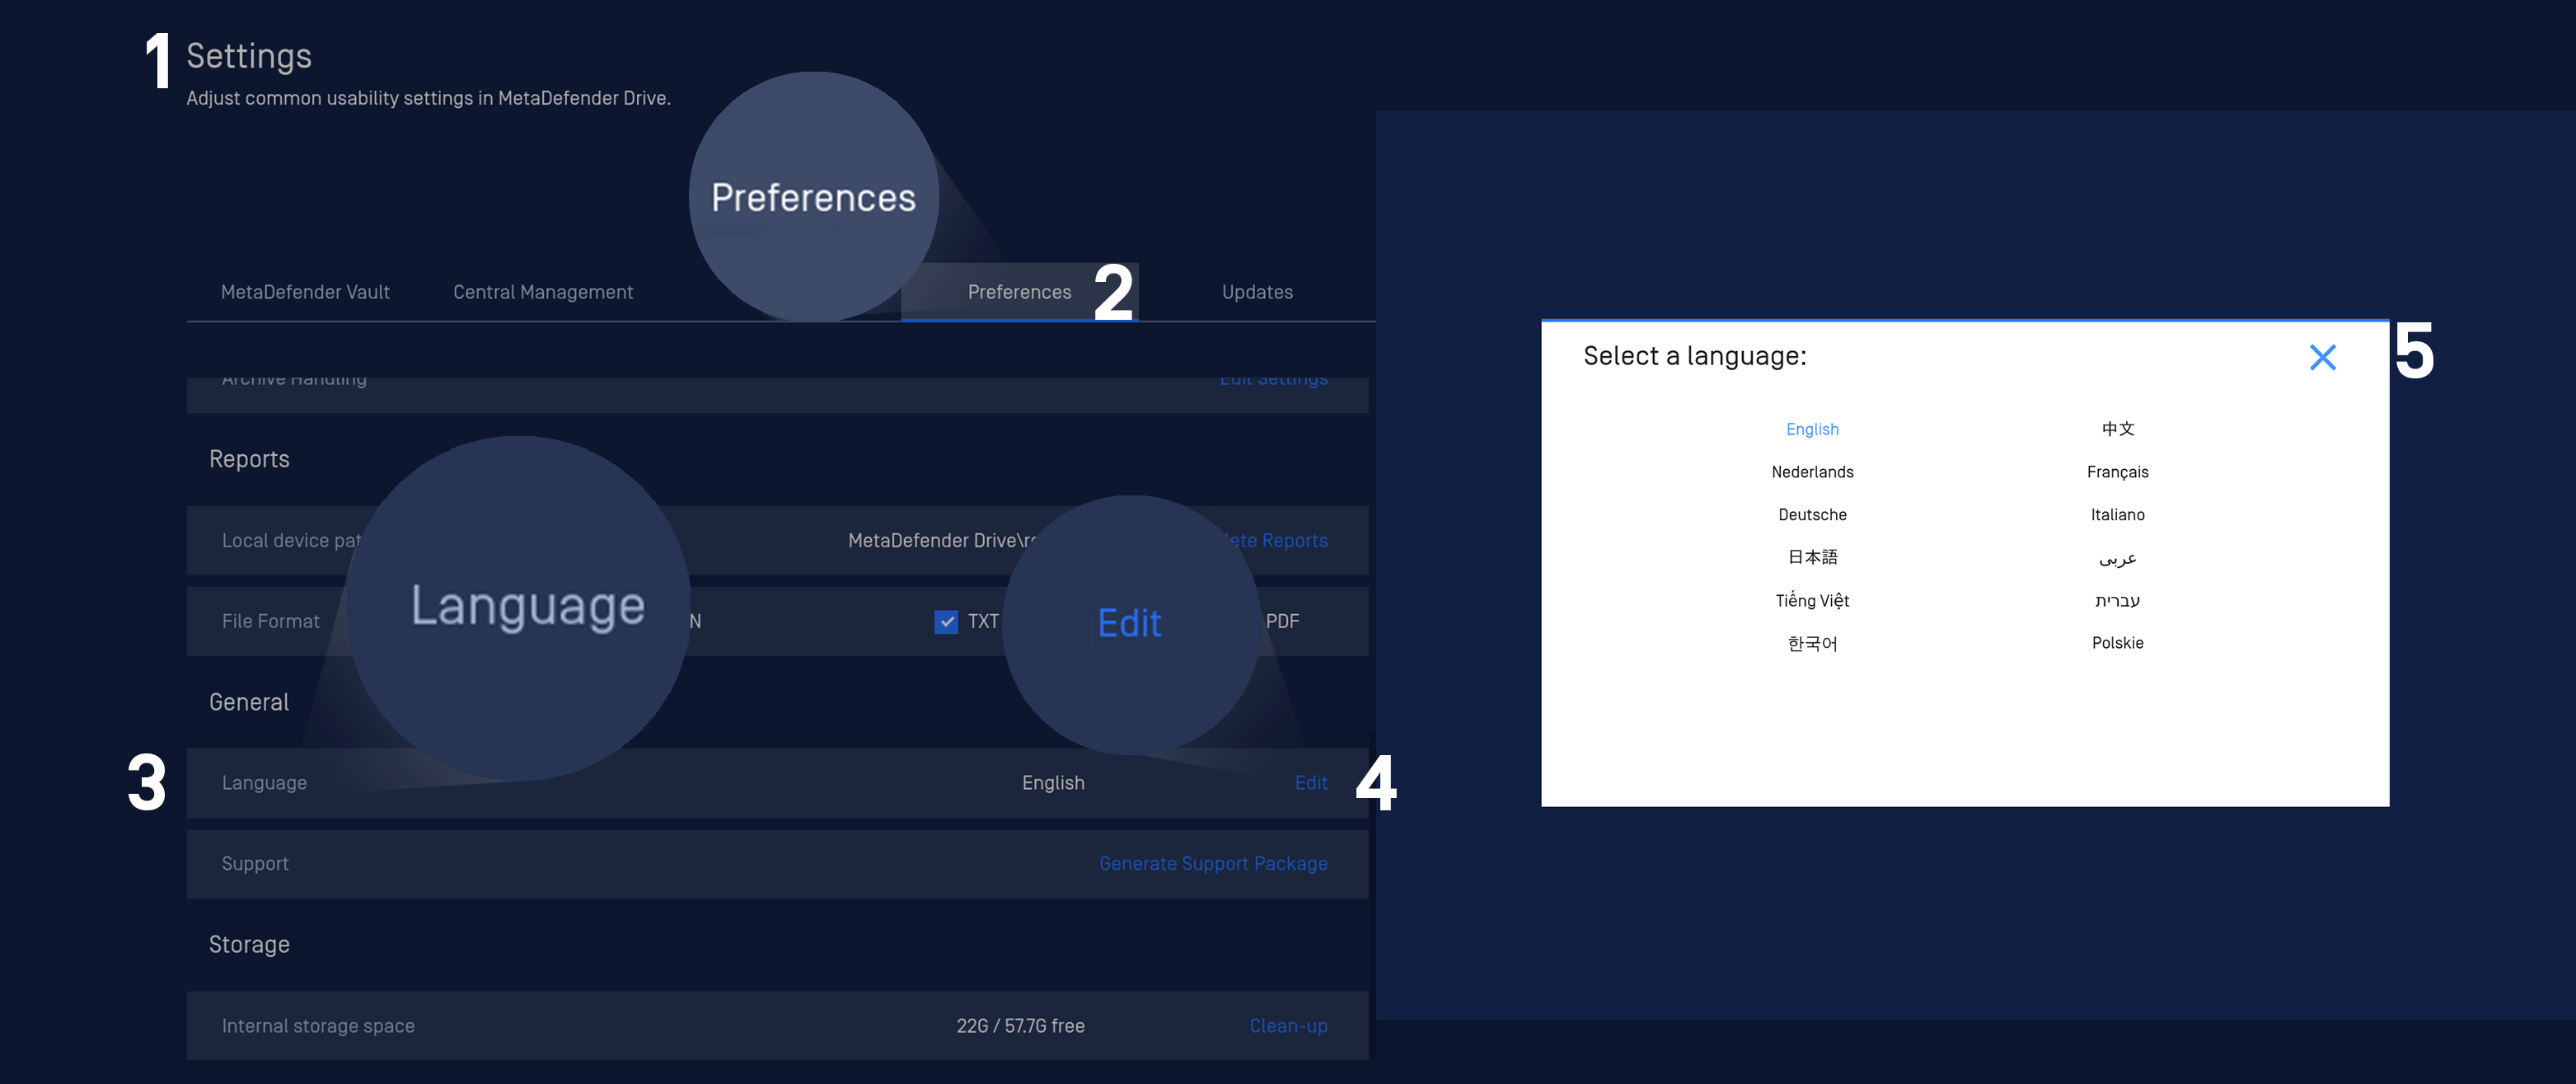The width and height of the screenshot is (2576, 1084).
Task: Click the General section heading
Action: (x=249, y=702)
